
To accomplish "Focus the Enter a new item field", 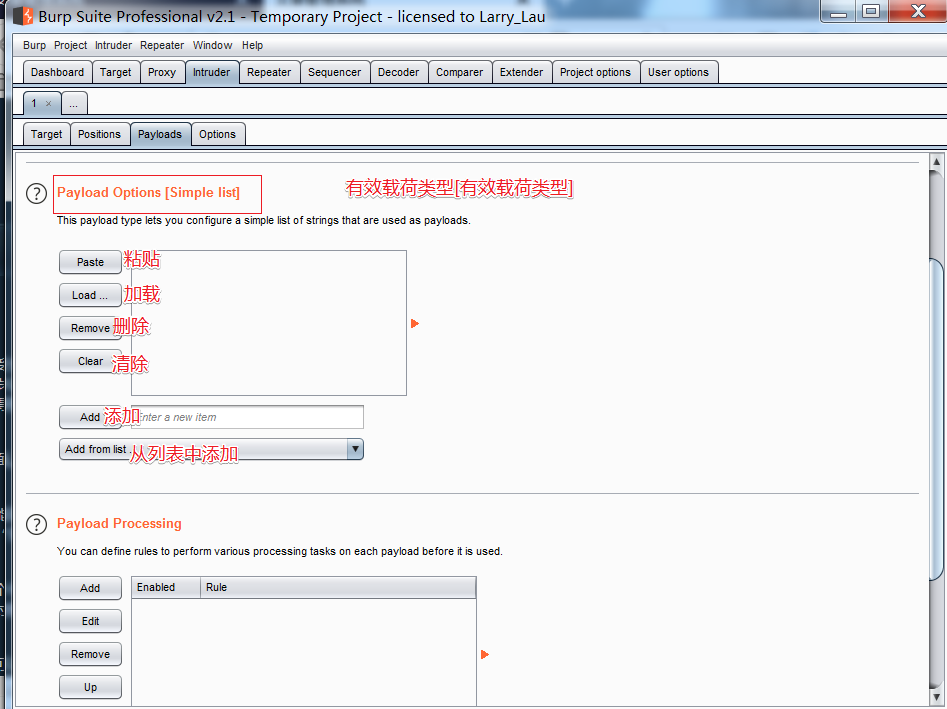I will tap(248, 417).
